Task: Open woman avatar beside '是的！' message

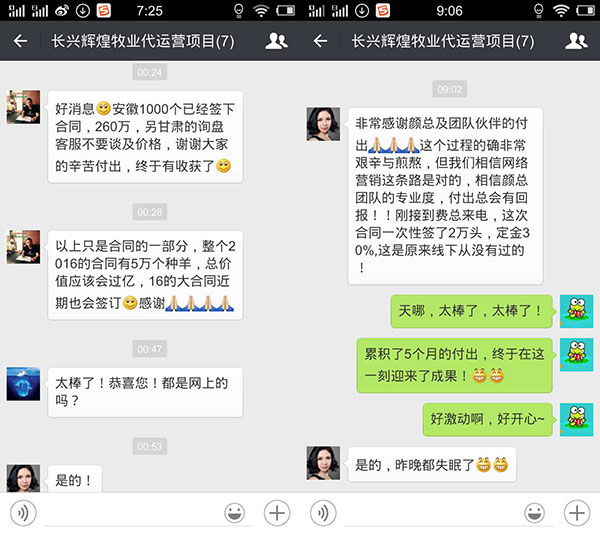Action: pos(23,478)
